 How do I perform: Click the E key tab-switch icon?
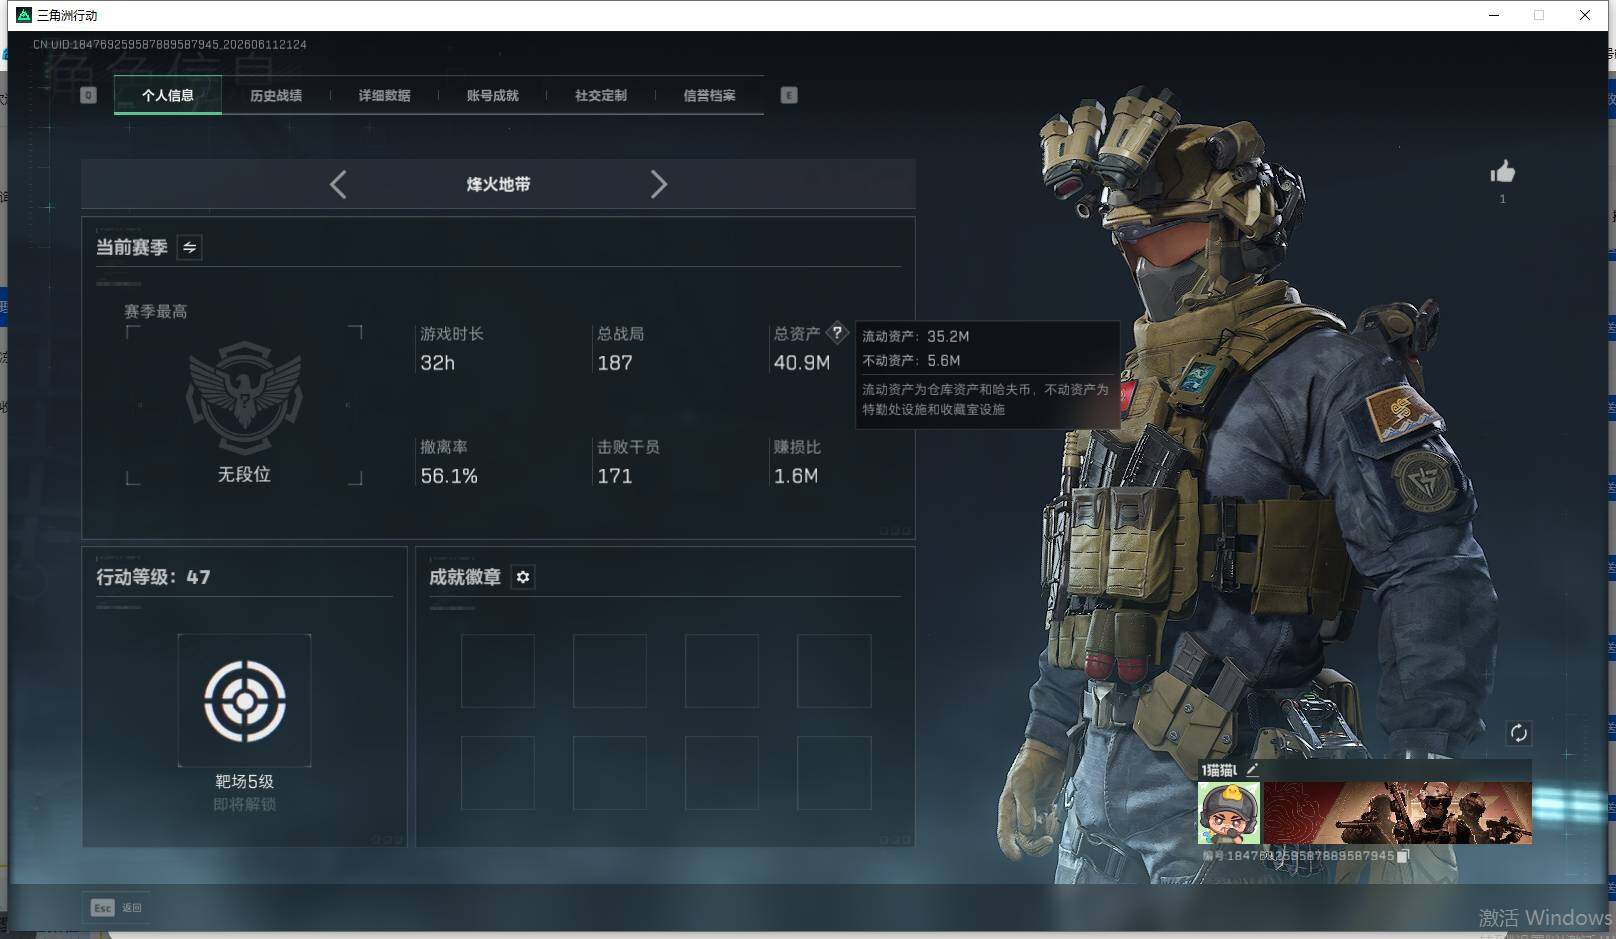[789, 95]
